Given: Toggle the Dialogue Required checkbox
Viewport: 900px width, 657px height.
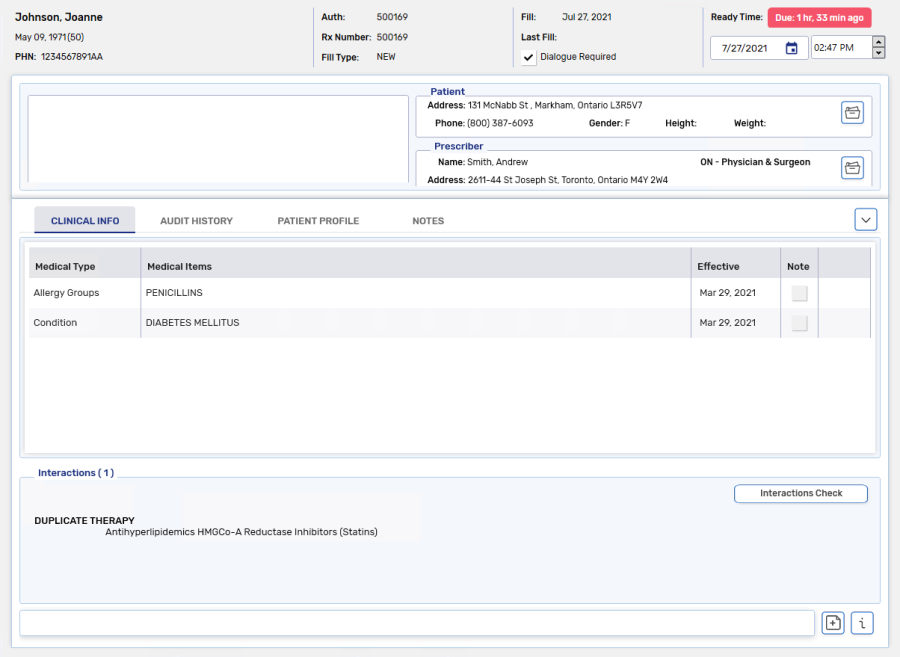Looking at the screenshot, I should (x=530, y=57).
